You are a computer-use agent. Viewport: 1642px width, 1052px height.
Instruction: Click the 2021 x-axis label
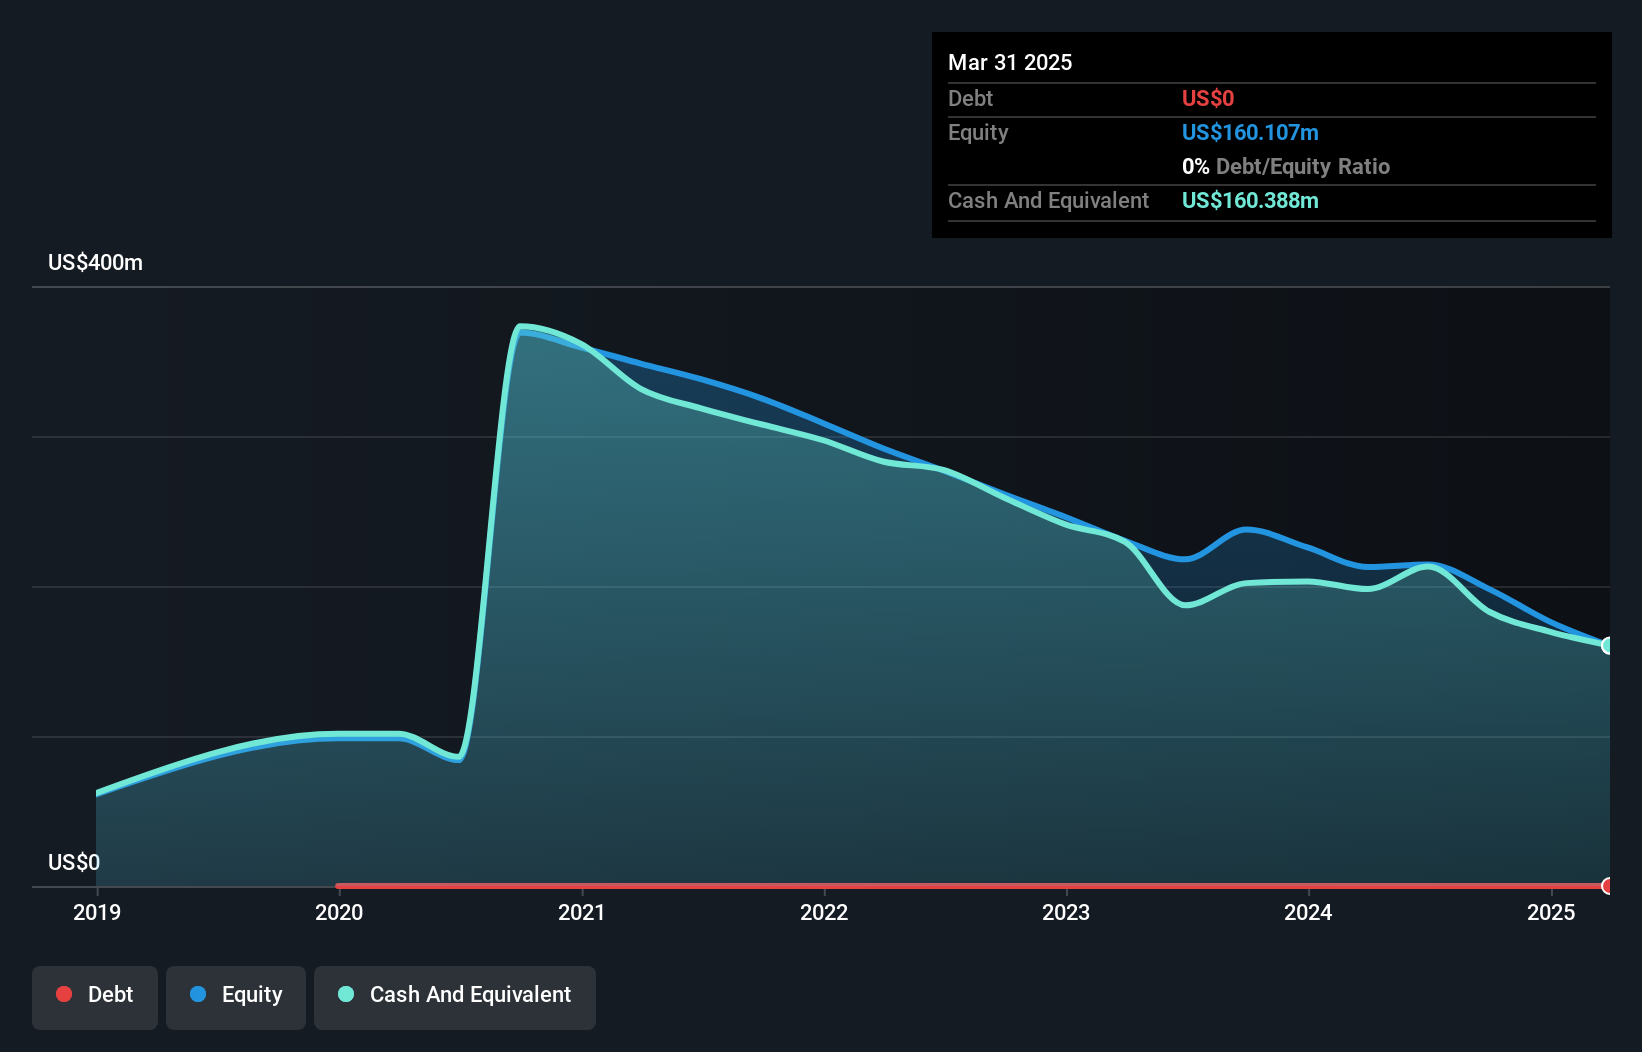click(x=582, y=912)
